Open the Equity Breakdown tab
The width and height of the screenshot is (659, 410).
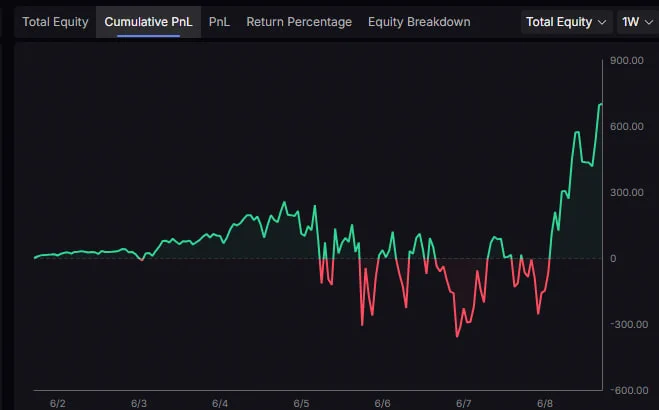(x=419, y=22)
